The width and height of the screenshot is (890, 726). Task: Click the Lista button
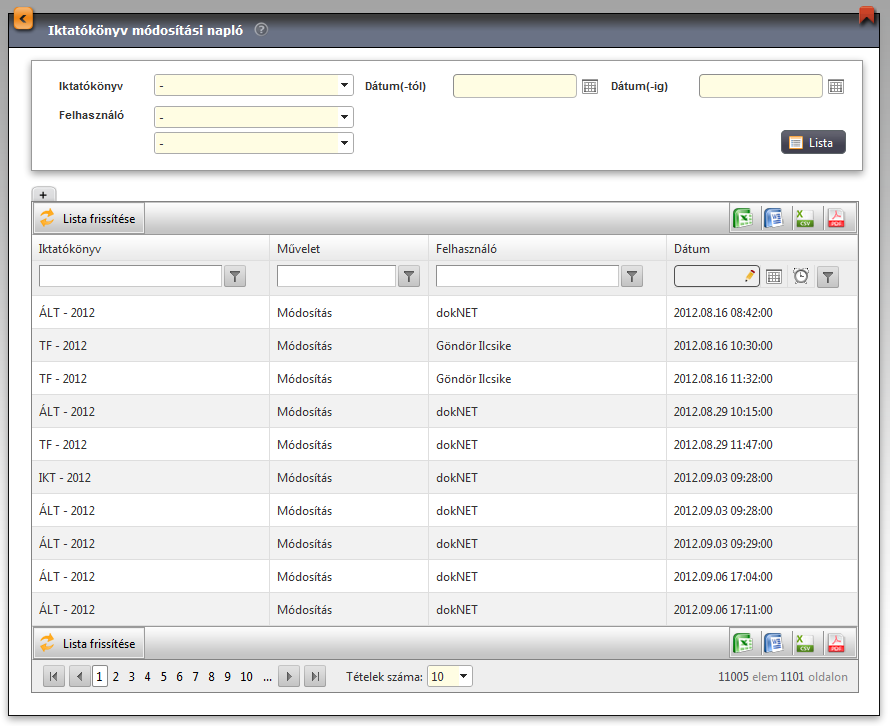(x=813, y=142)
